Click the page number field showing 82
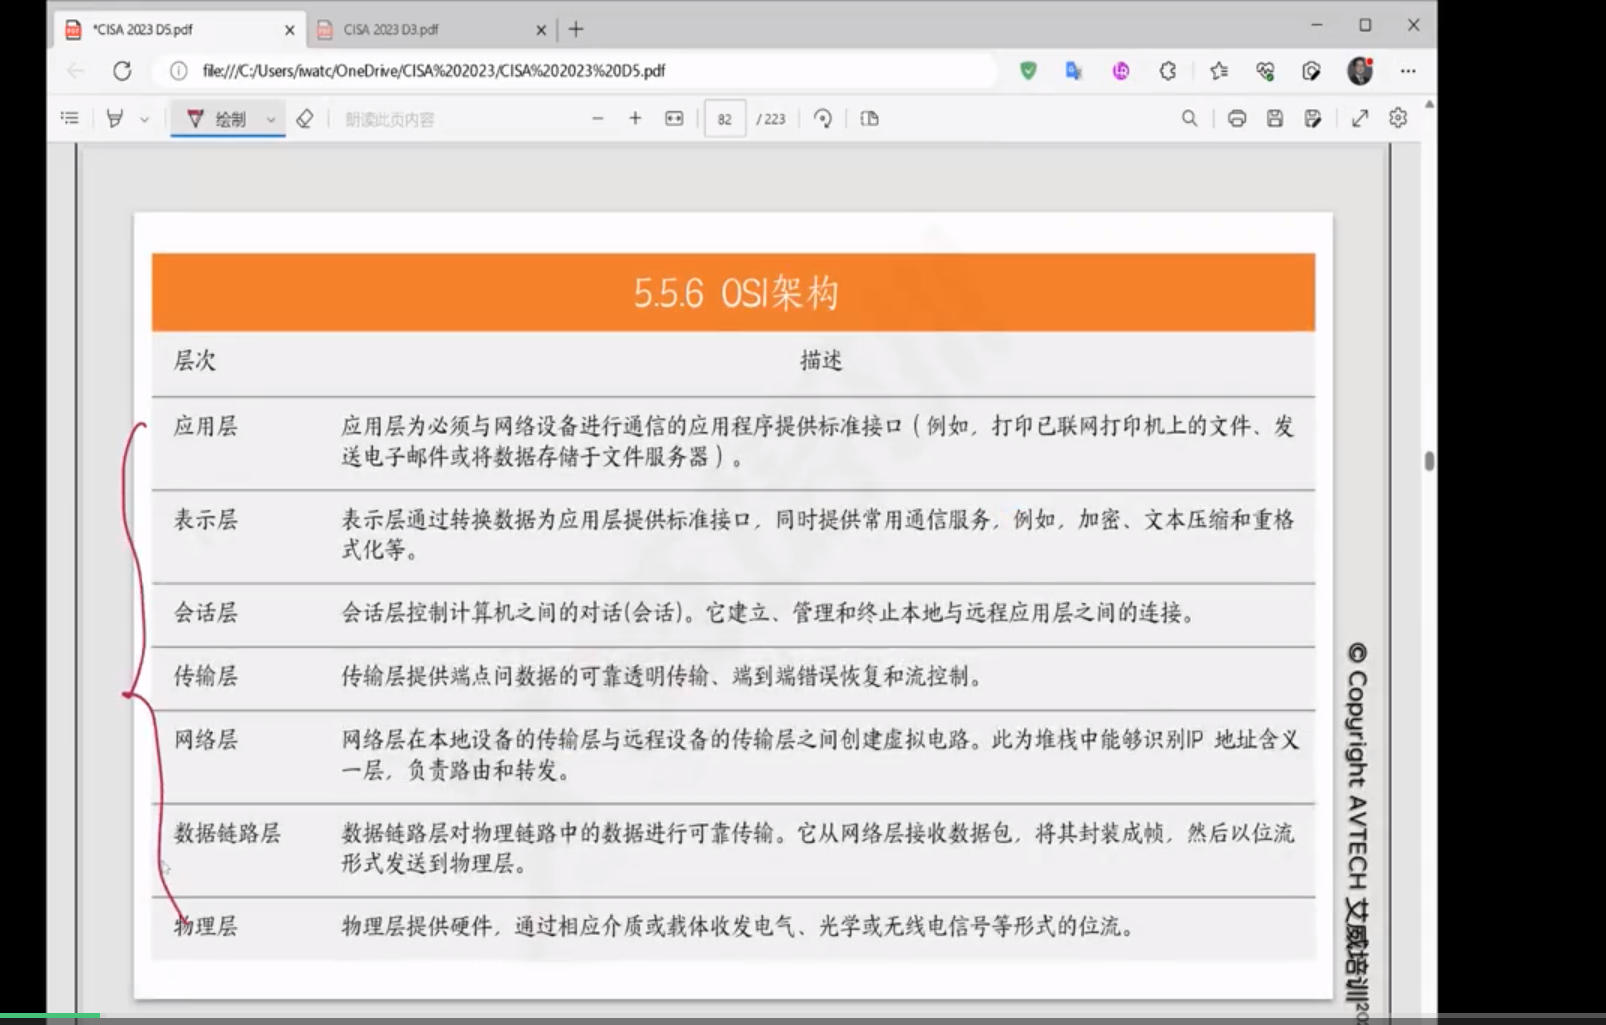1606x1025 pixels. pyautogui.click(x=725, y=119)
